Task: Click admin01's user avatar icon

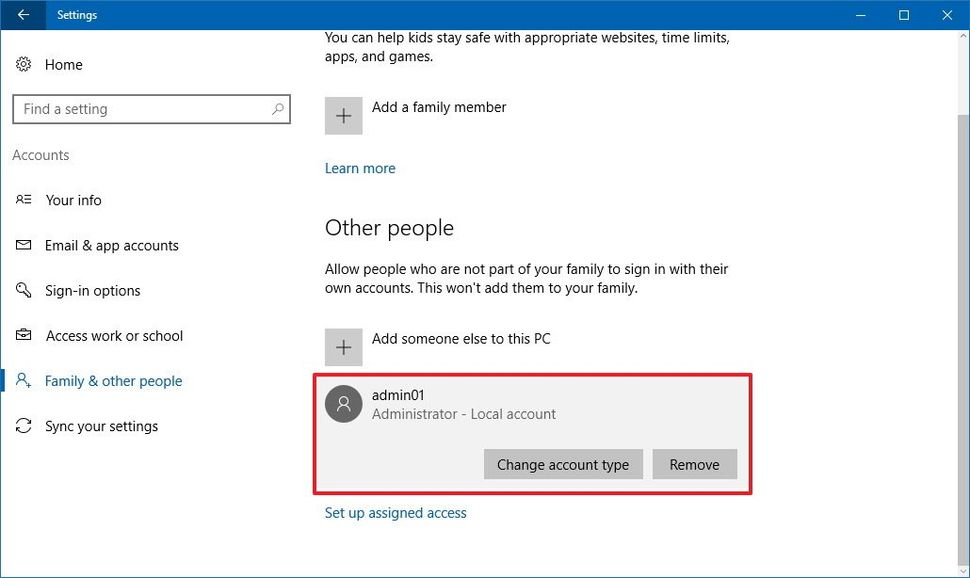Action: pyautogui.click(x=343, y=403)
